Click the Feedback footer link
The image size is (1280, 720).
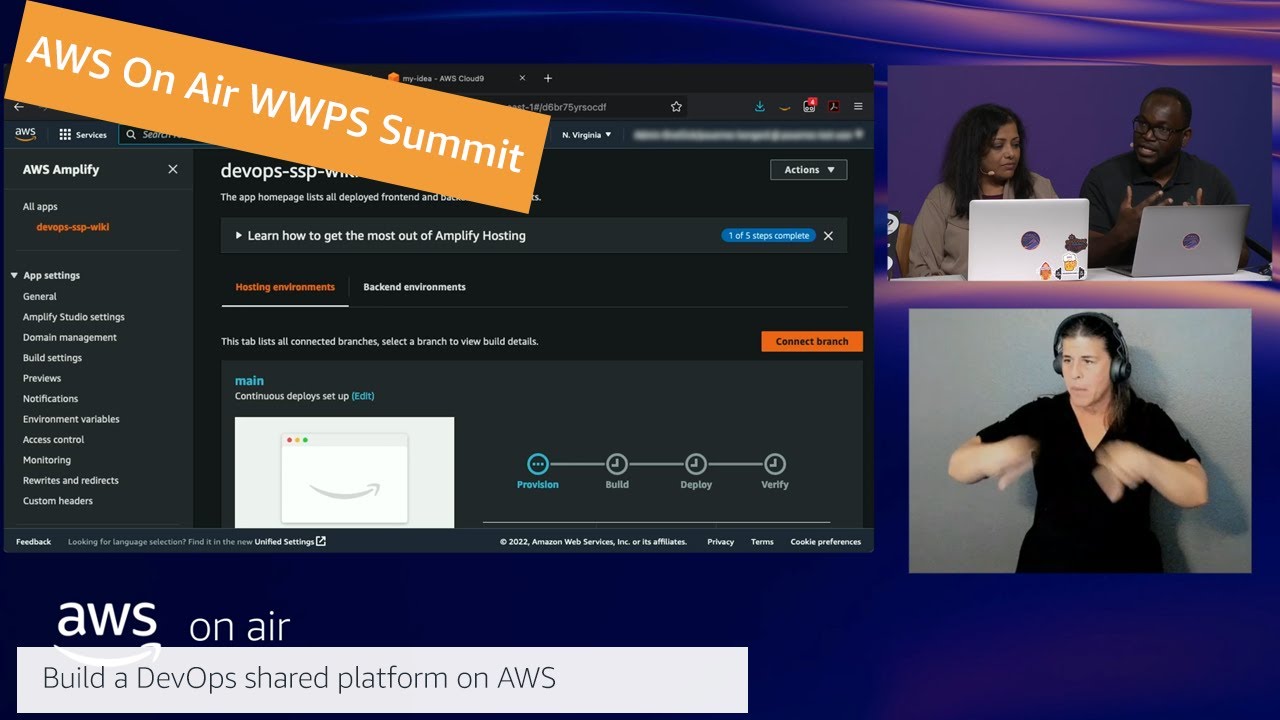[33, 542]
